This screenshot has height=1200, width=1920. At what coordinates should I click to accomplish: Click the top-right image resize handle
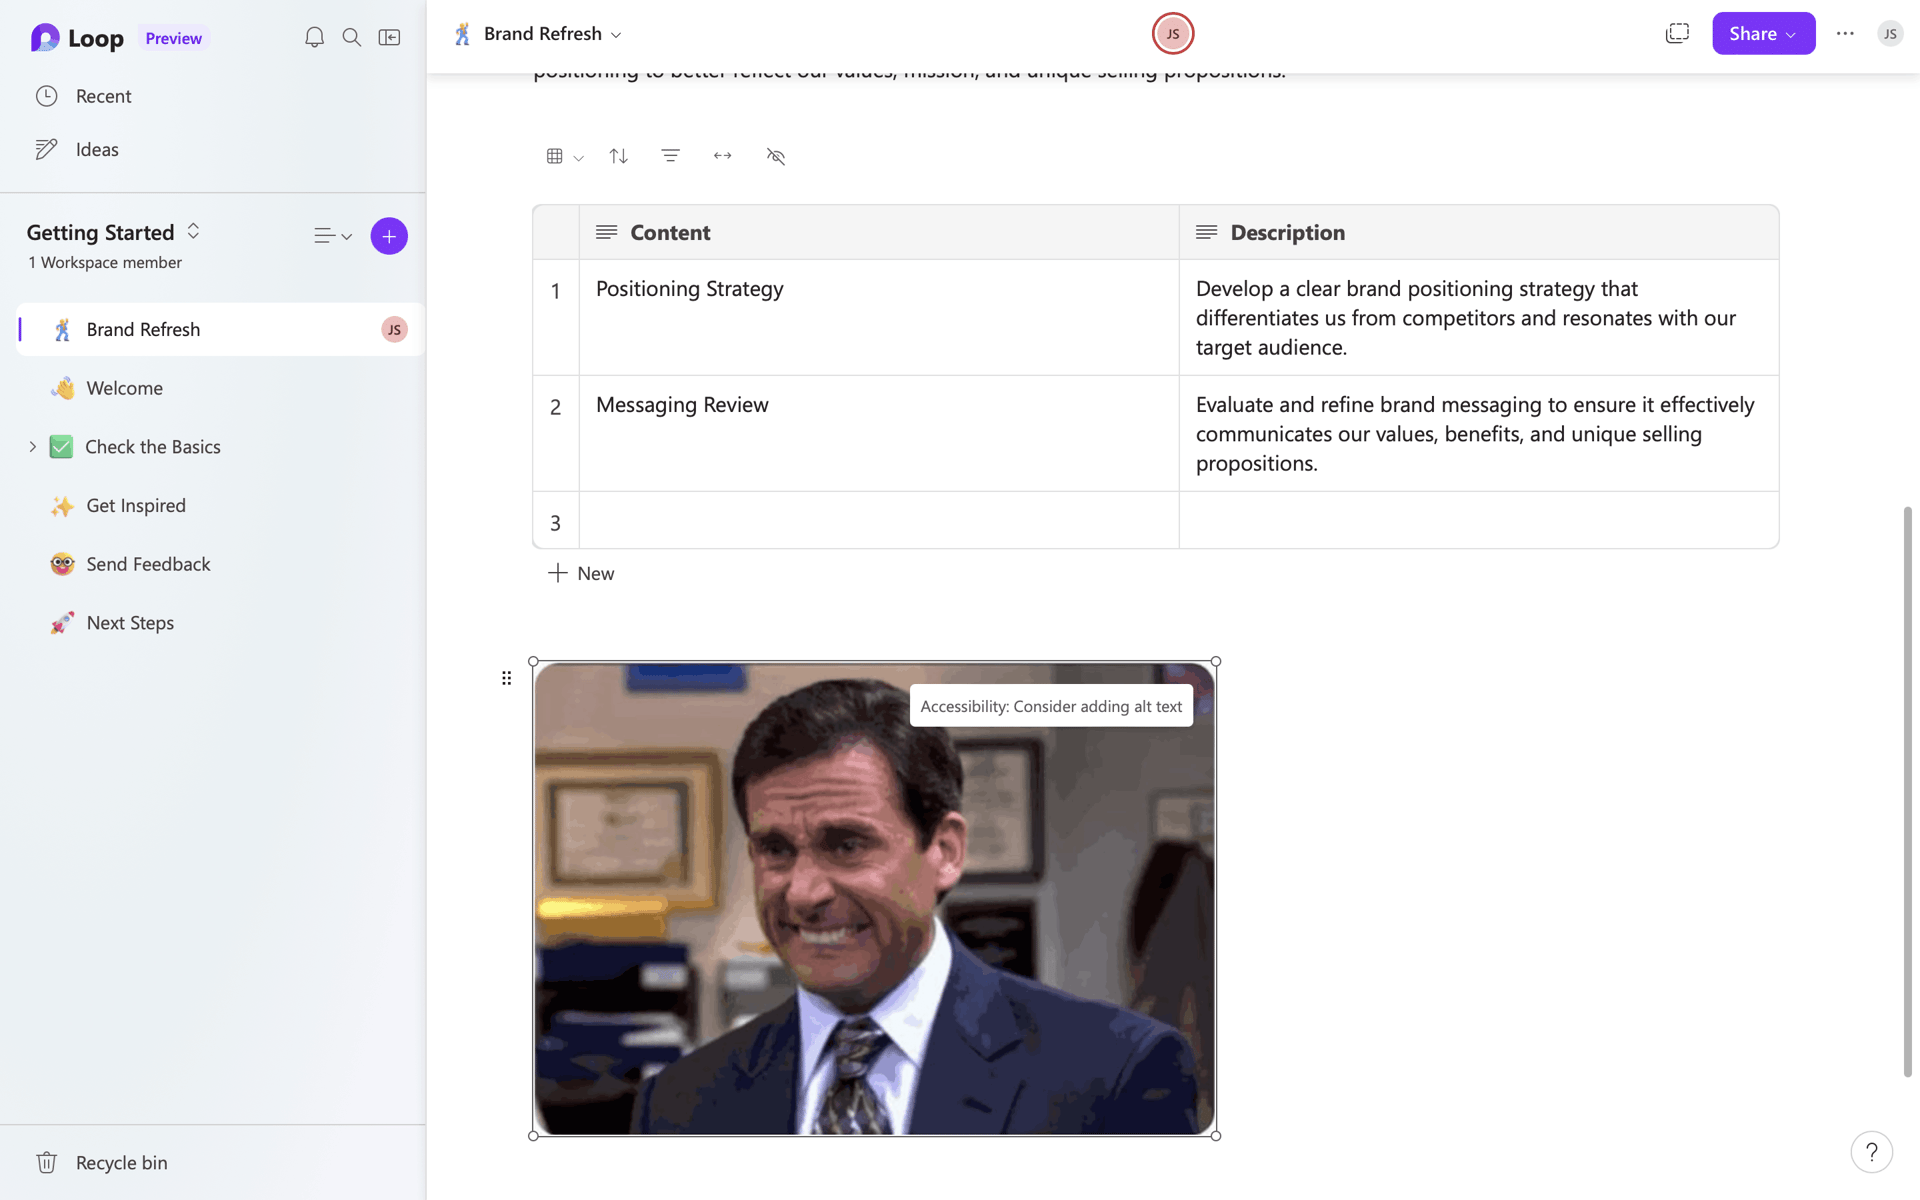pyautogui.click(x=1215, y=661)
